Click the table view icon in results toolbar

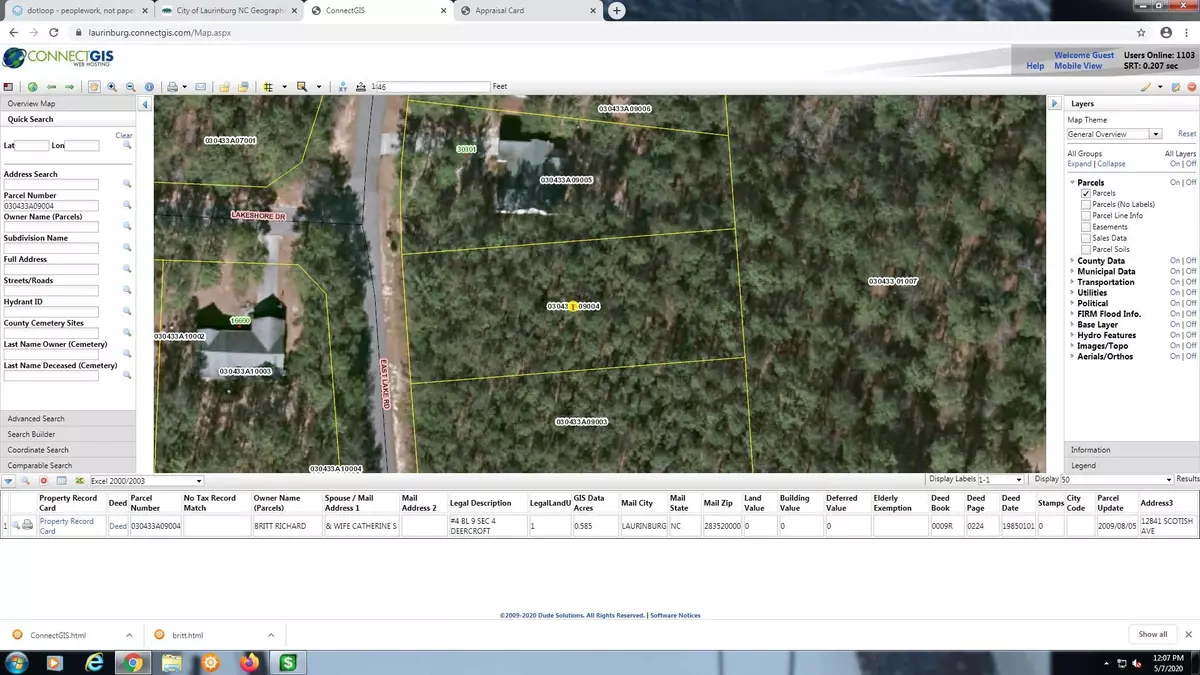point(61,481)
